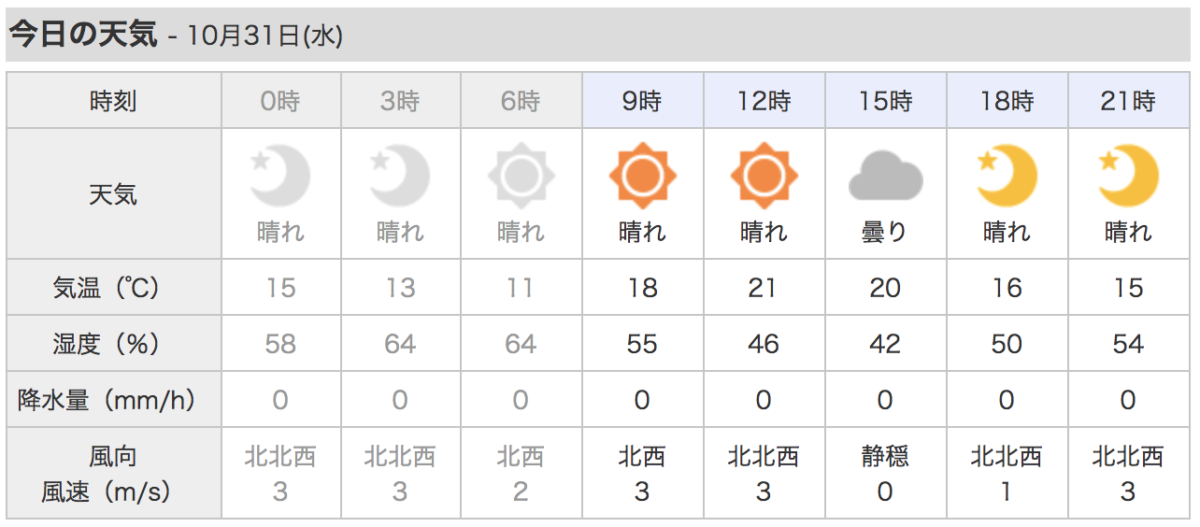Select the 9時 column header
1200x527 pixels.
(642, 101)
